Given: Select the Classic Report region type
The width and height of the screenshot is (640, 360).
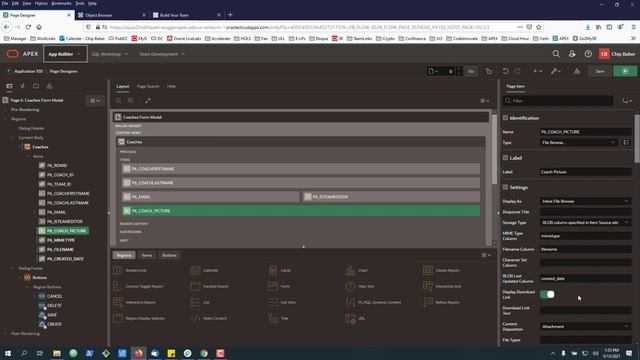Looking at the screenshot, I should point(441,270).
